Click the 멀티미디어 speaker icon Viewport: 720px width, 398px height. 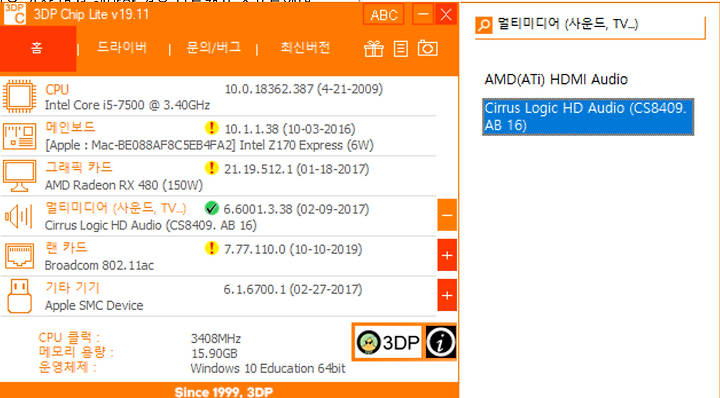point(19,216)
